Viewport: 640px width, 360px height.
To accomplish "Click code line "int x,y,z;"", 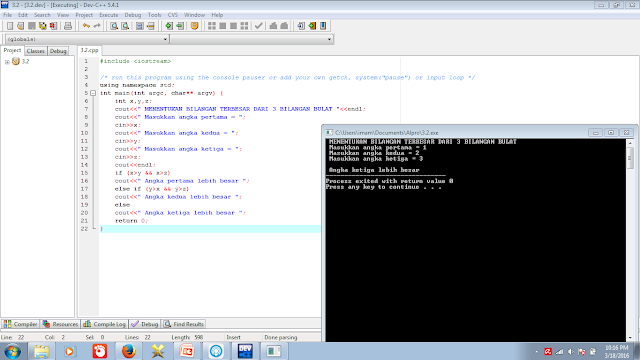I will 133,101.
